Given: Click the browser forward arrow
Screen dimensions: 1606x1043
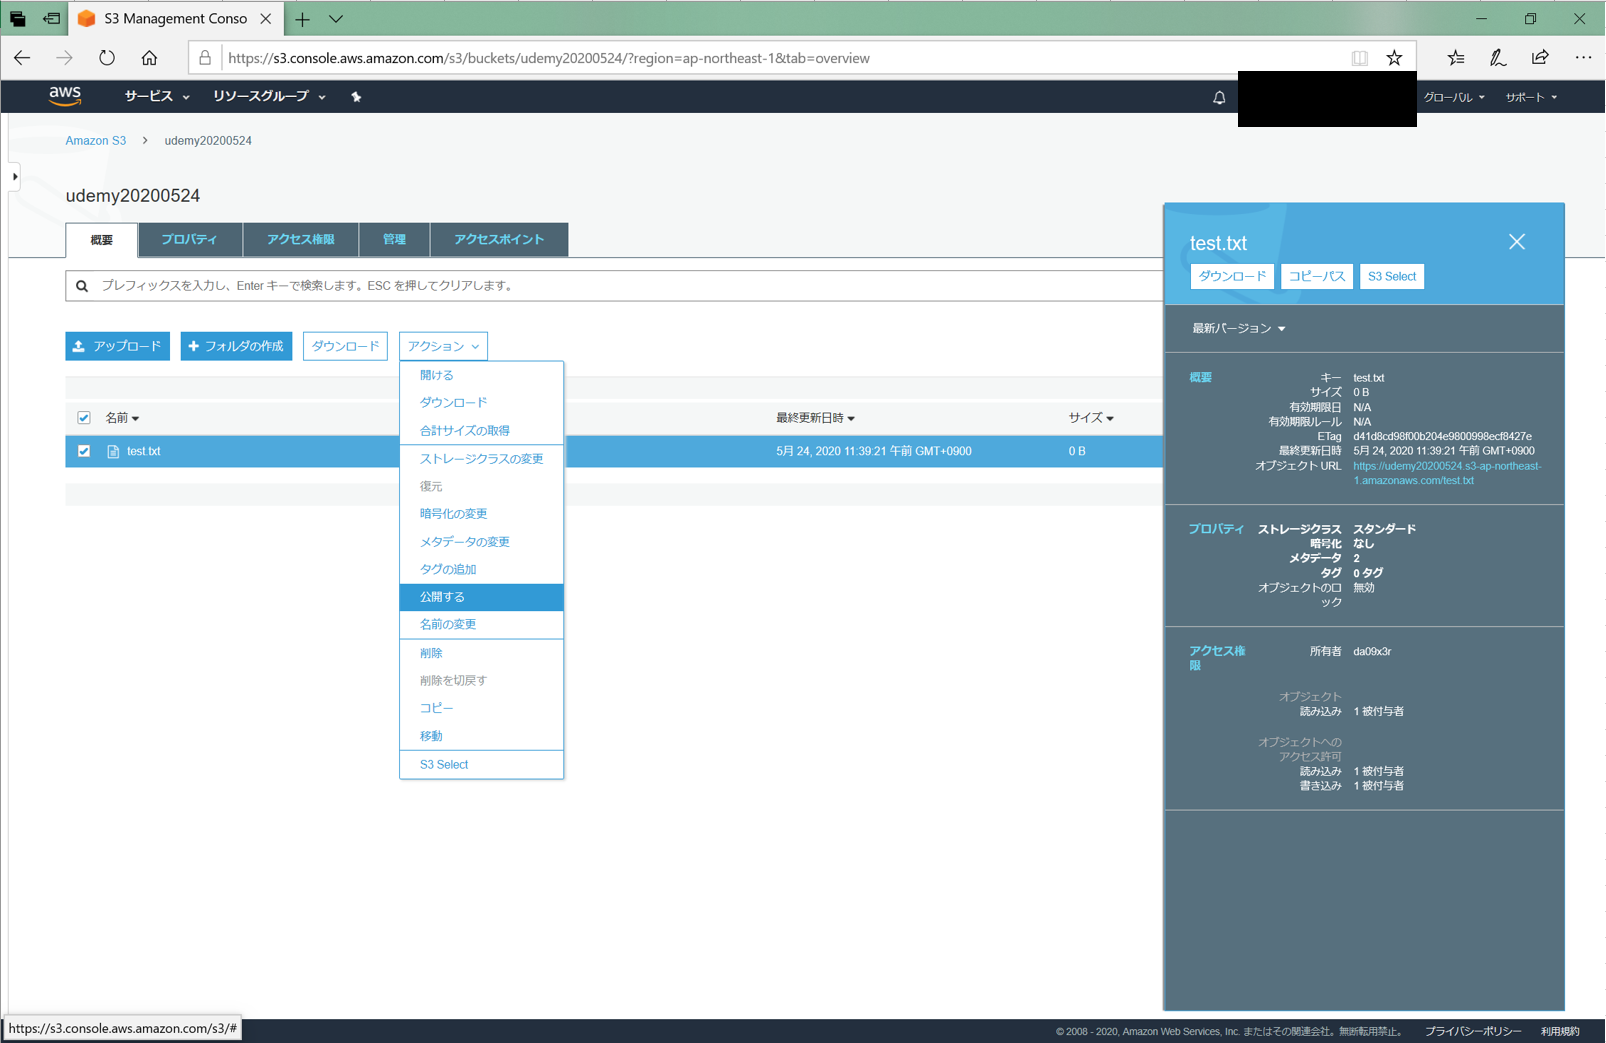Looking at the screenshot, I should [x=64, y=58].
